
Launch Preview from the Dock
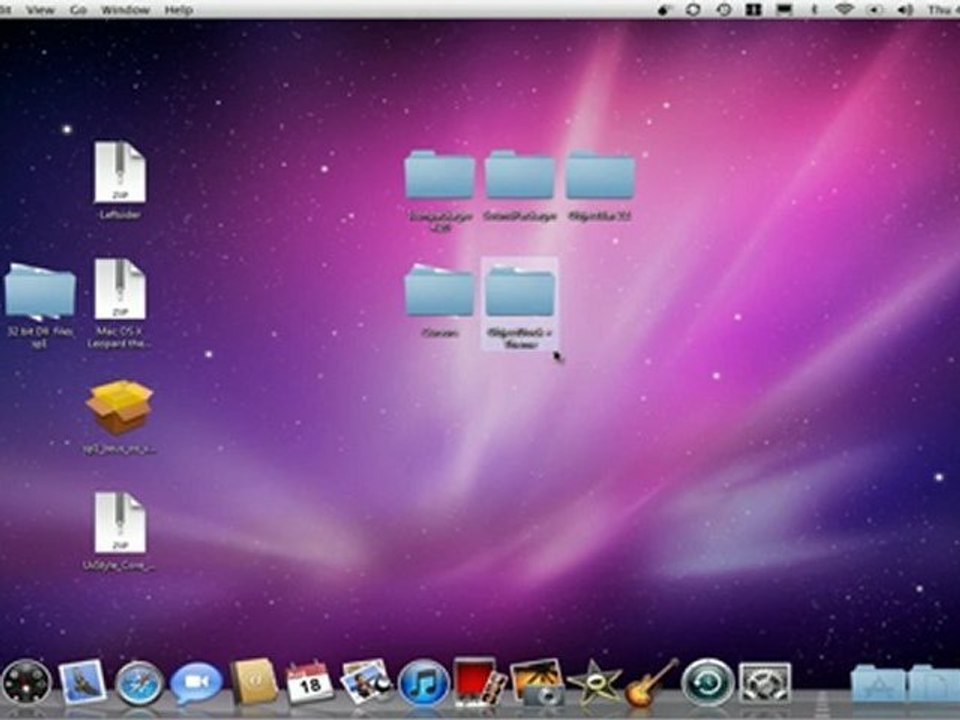(366, 681)
